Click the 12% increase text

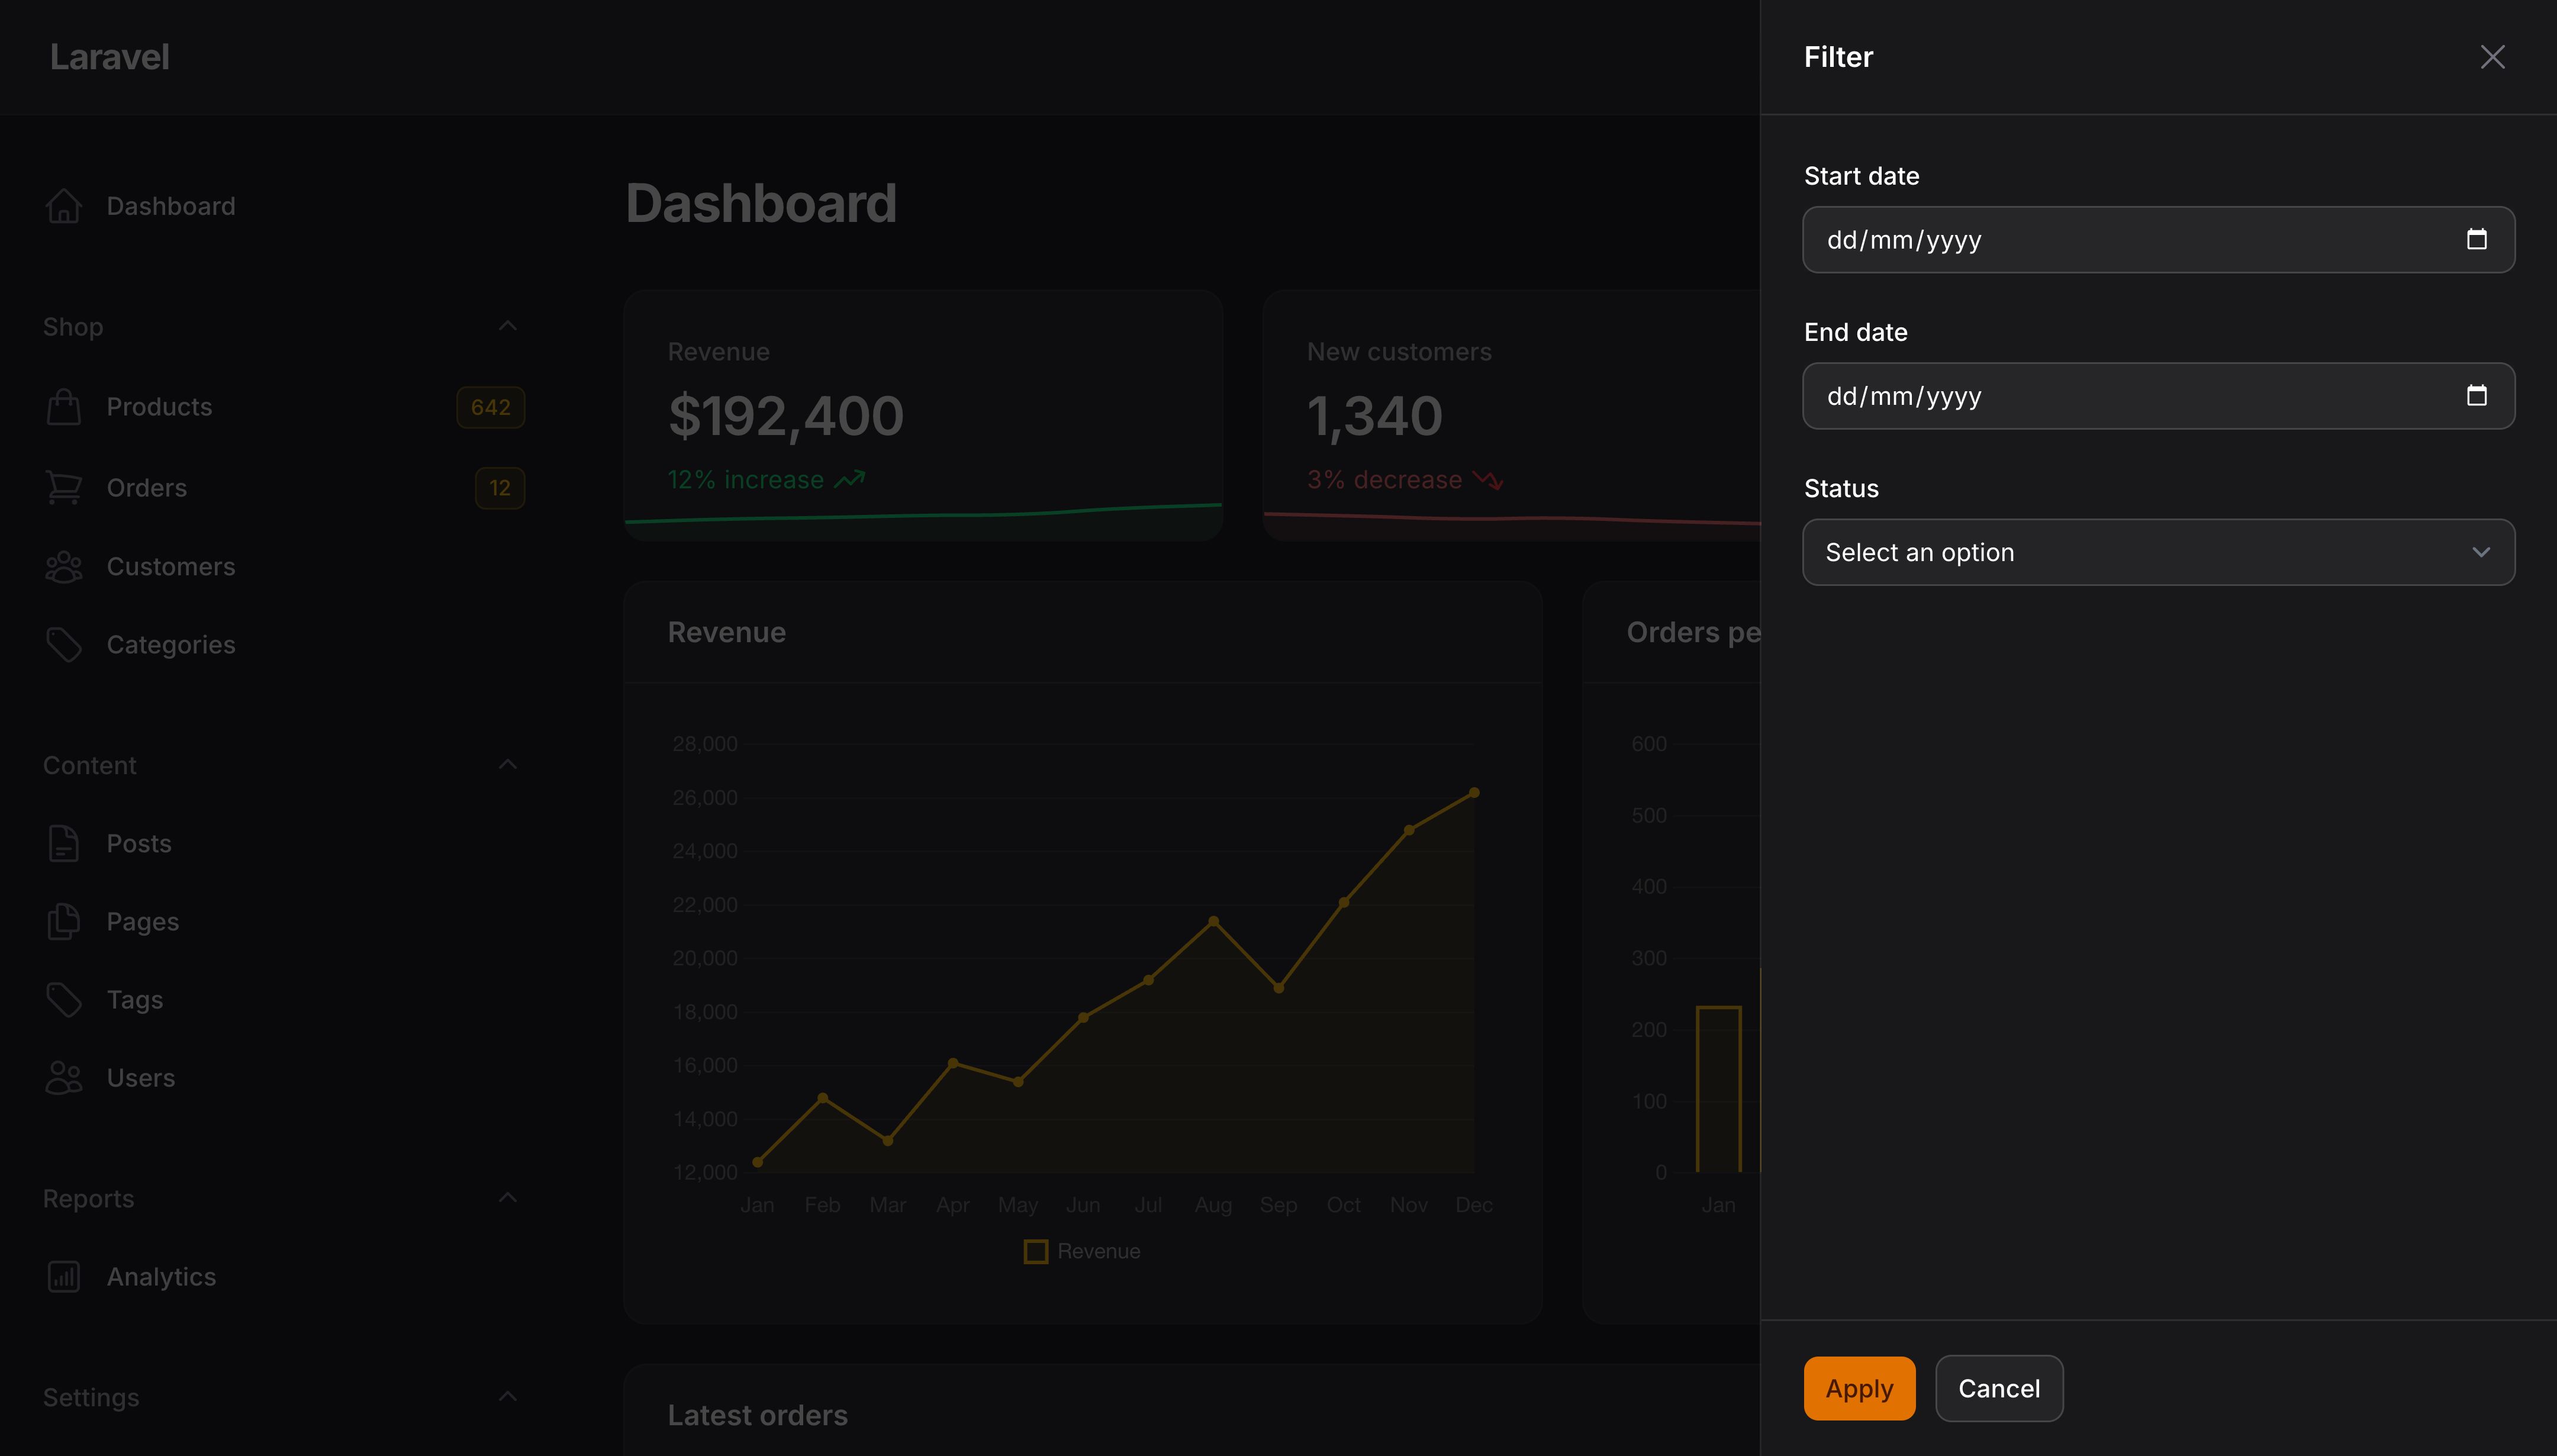coord(746,480)
